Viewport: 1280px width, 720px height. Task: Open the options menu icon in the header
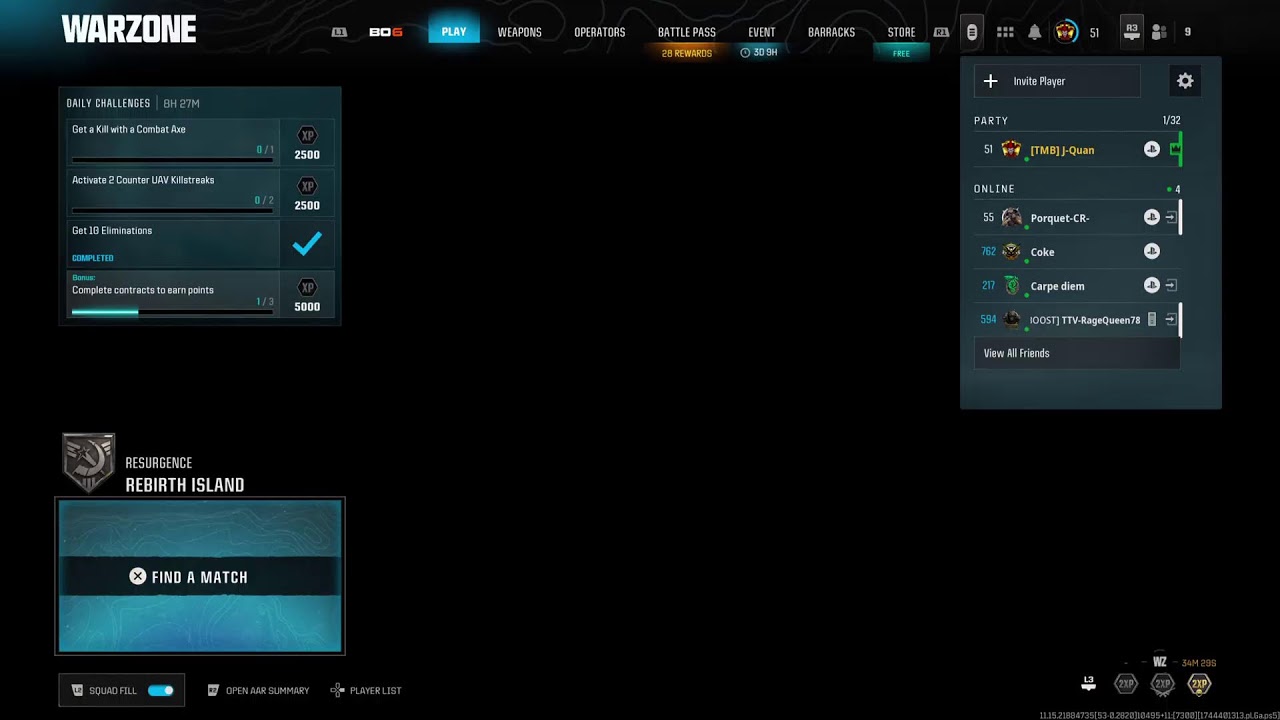[x=971, y=32]
